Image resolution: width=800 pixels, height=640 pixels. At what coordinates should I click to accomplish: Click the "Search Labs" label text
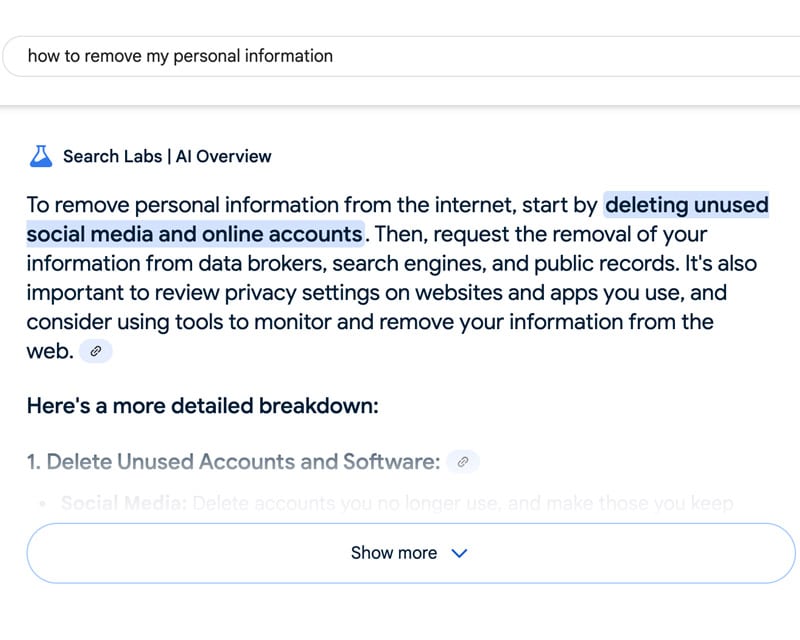[x=112, y=156]
